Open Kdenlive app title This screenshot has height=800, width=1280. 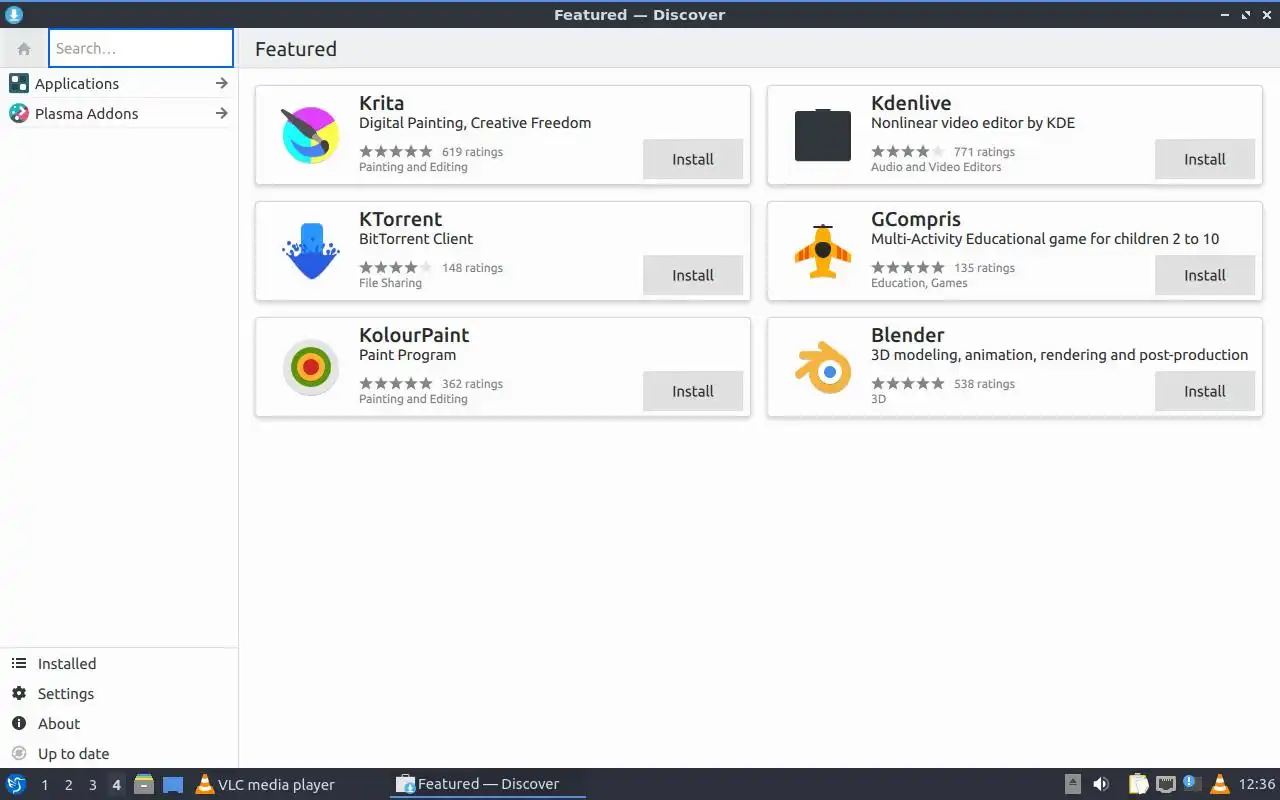911,103
